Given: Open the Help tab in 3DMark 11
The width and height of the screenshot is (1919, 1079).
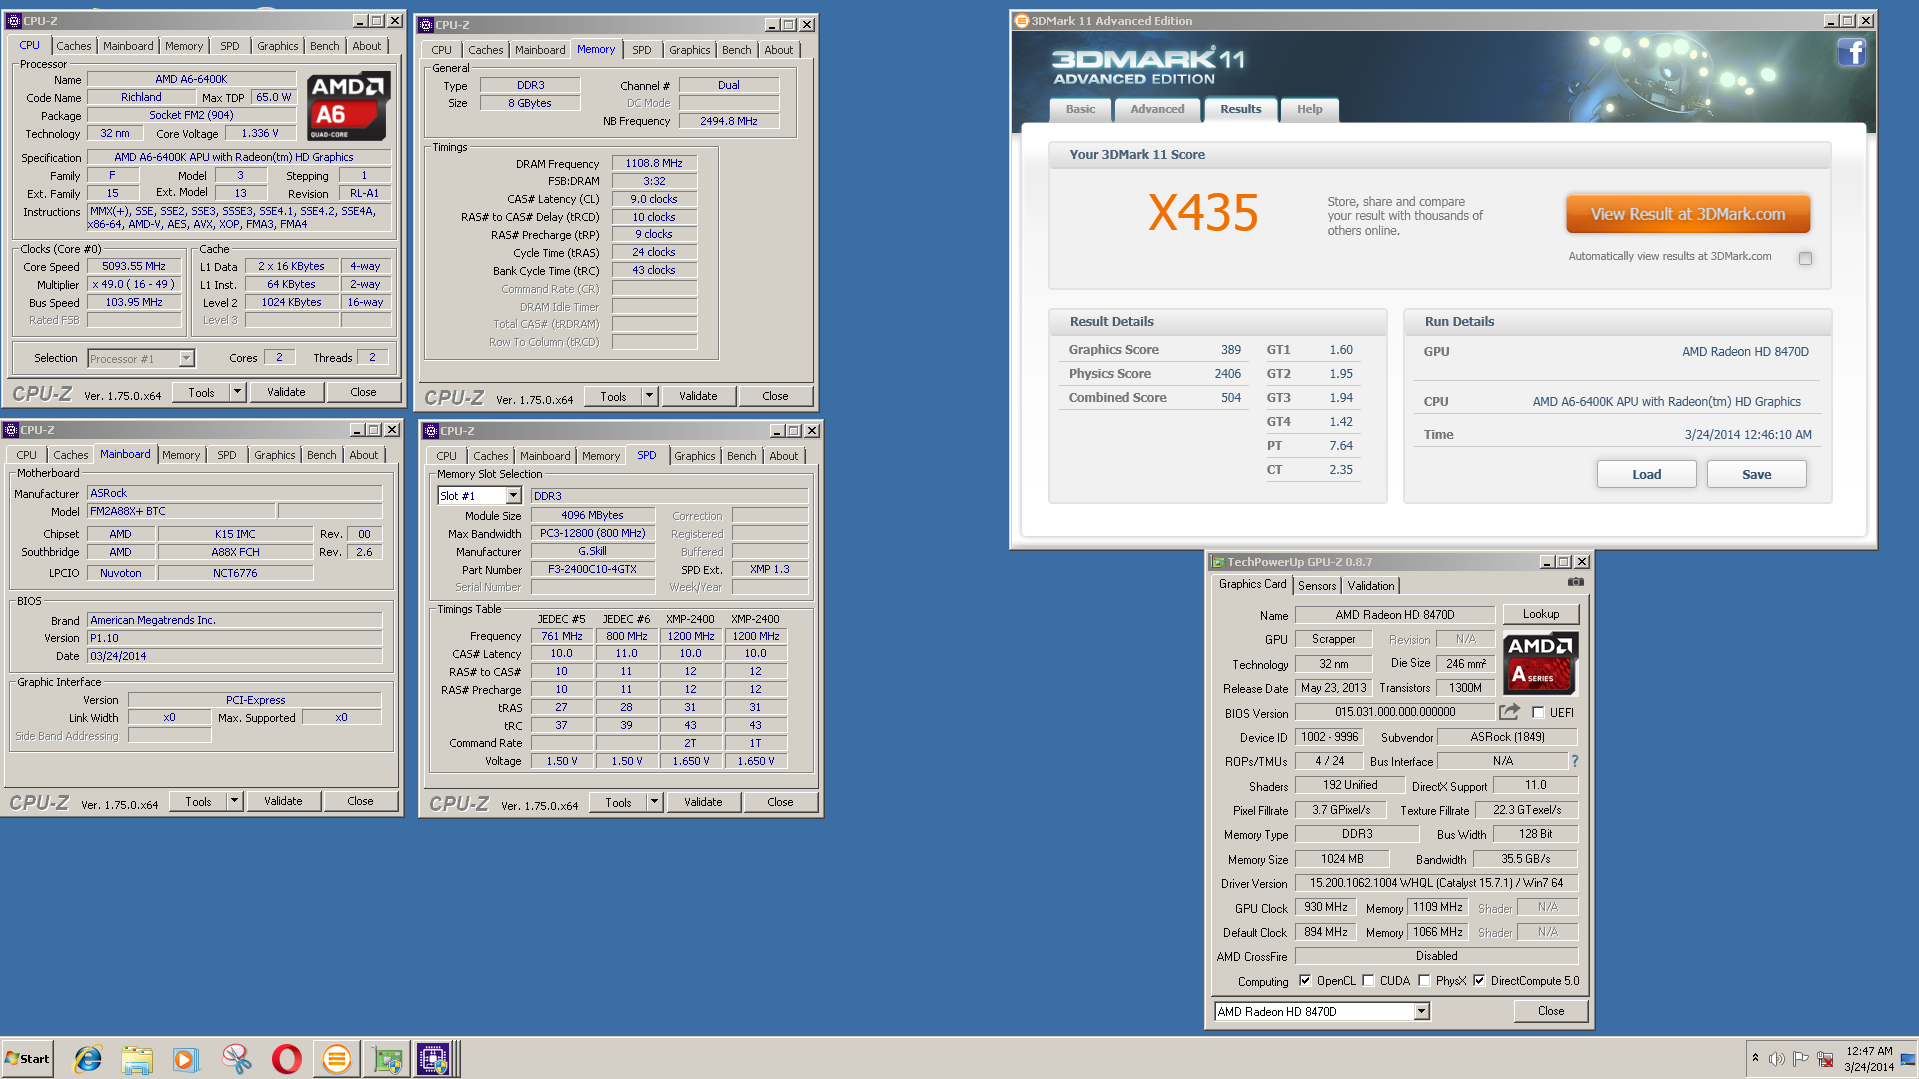Looking at the screenshot, I should coord(1309,109).
